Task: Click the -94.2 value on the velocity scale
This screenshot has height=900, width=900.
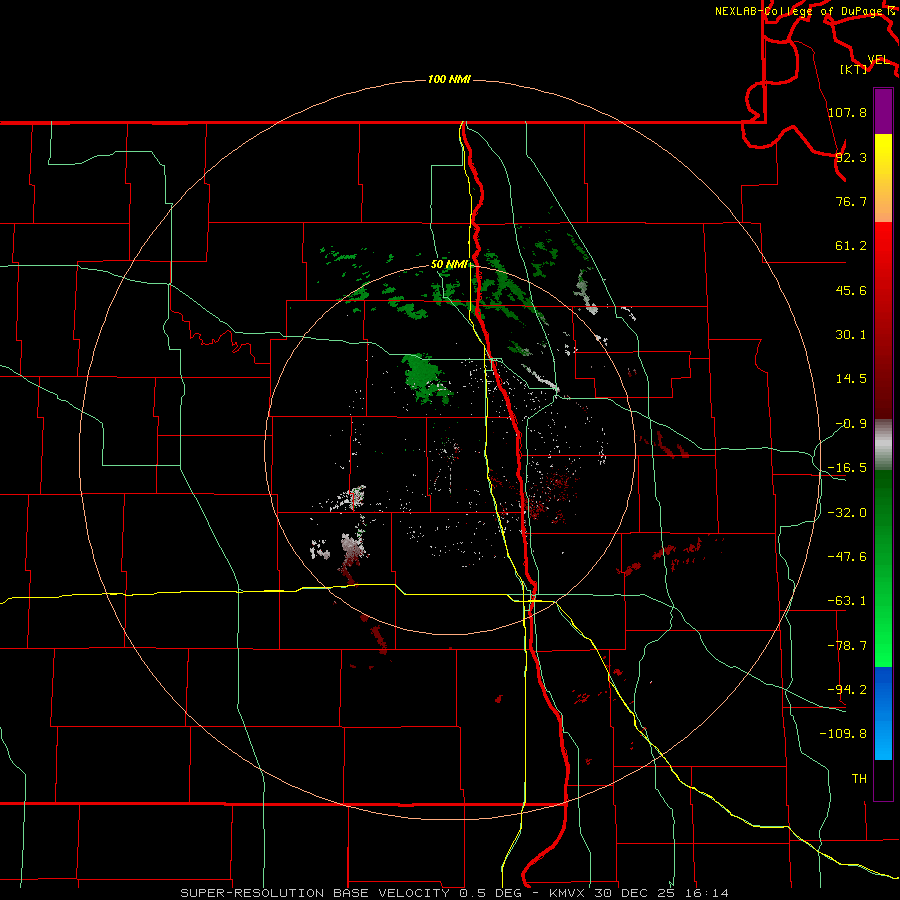Action: (847, 690)
